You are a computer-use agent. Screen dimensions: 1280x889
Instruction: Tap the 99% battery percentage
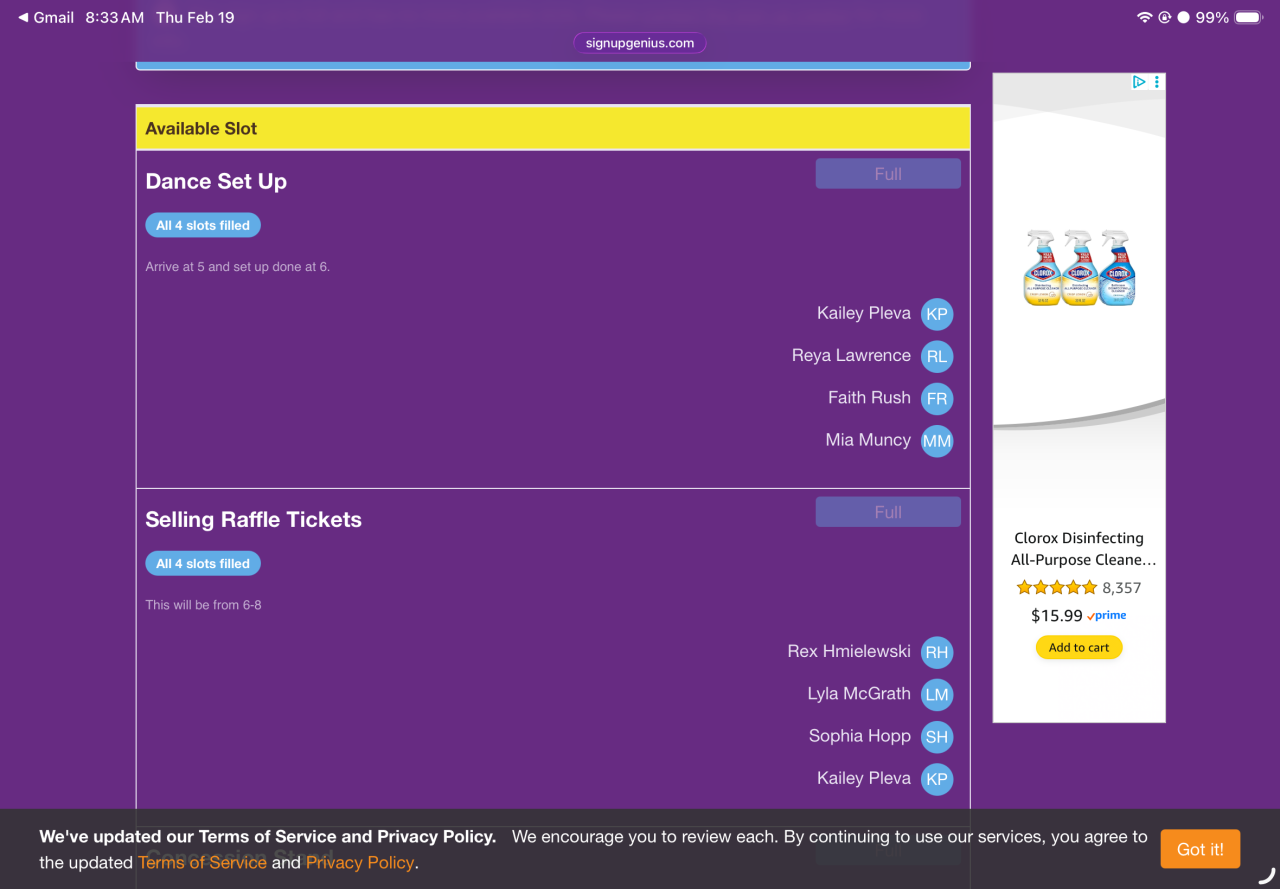1212,18
